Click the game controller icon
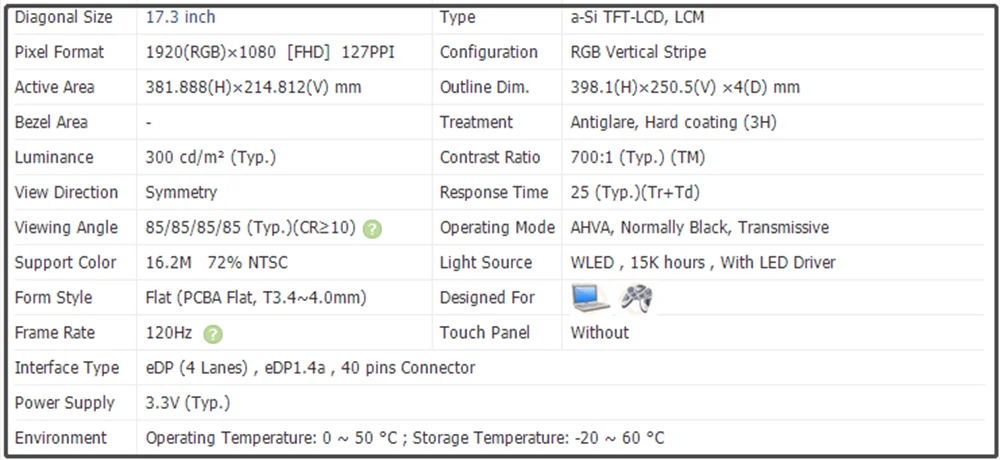Image resolution: width=1000 pixels, height=460 pixels. (x=636, y=297)
